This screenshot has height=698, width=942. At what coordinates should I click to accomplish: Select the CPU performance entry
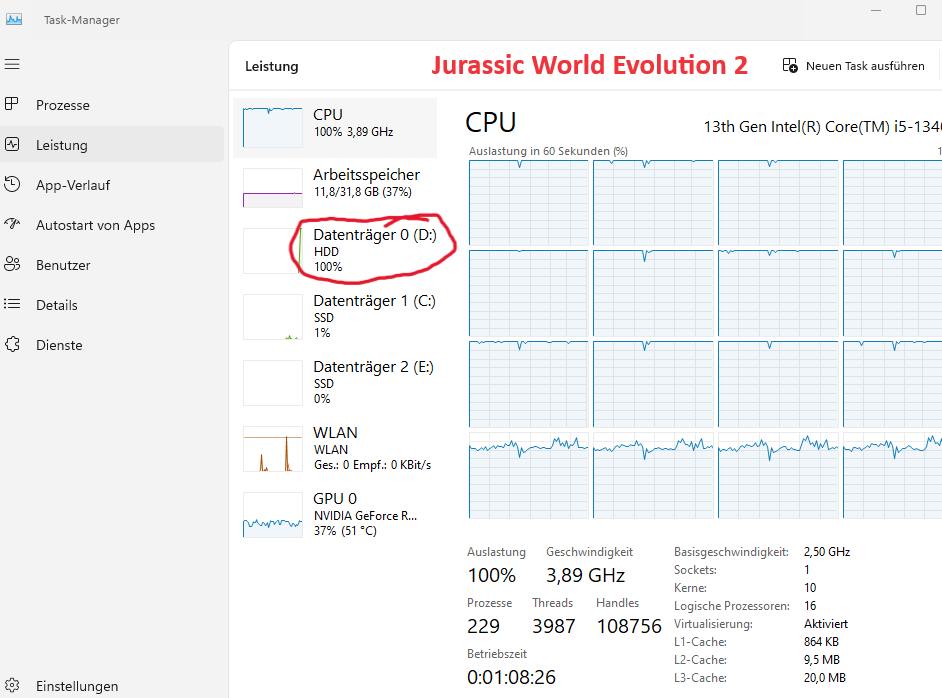point(335,128)
